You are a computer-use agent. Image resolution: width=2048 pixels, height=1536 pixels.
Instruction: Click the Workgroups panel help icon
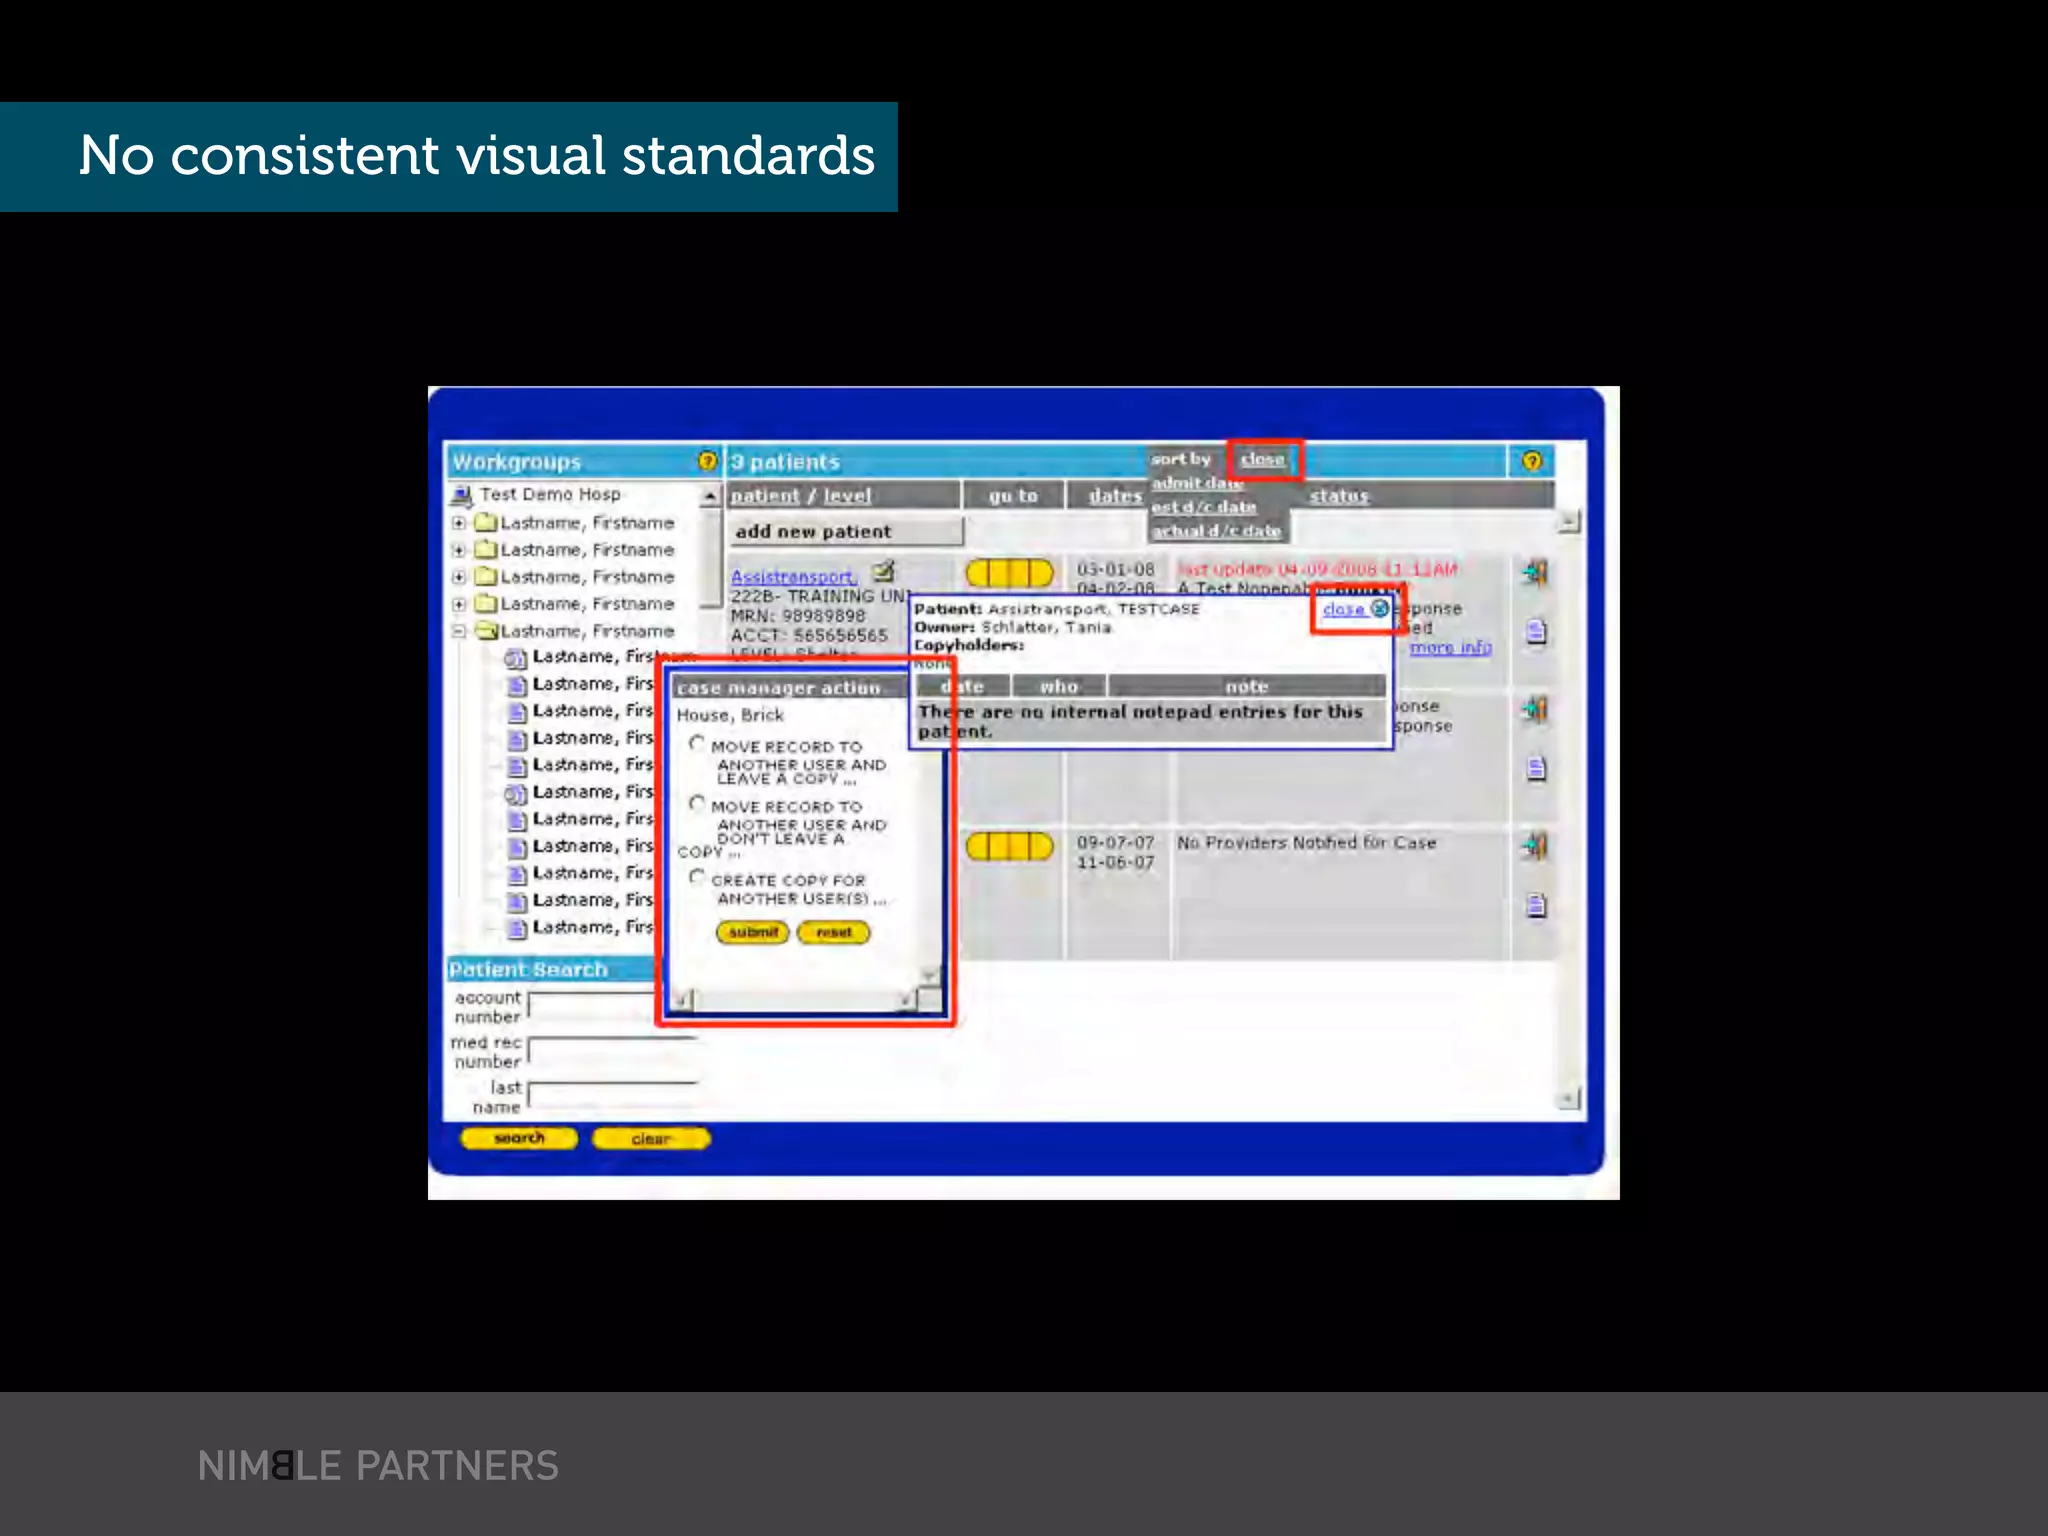[x=707, y=461]
